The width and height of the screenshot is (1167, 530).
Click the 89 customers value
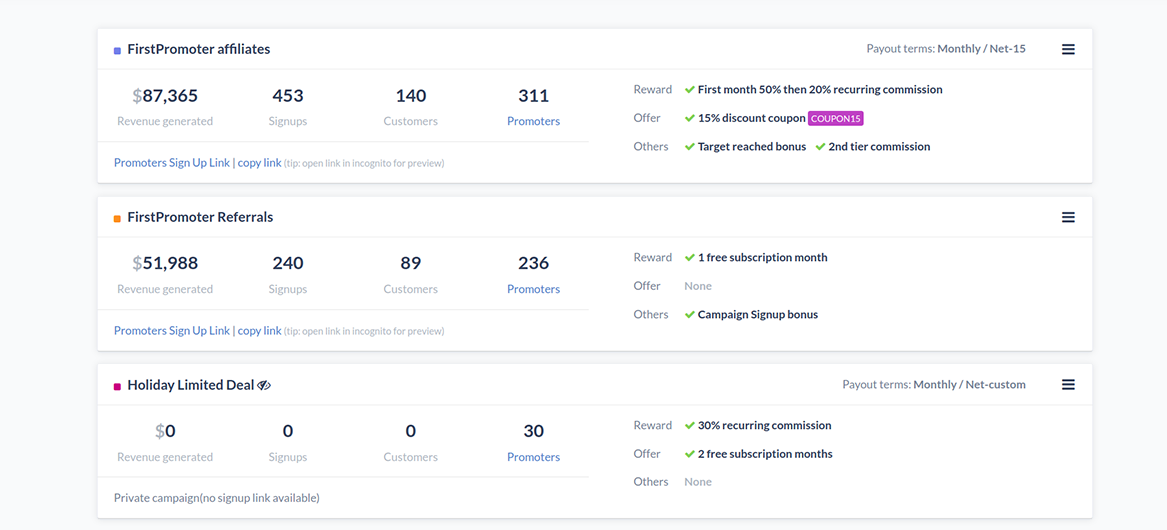[x=411, y=263]
